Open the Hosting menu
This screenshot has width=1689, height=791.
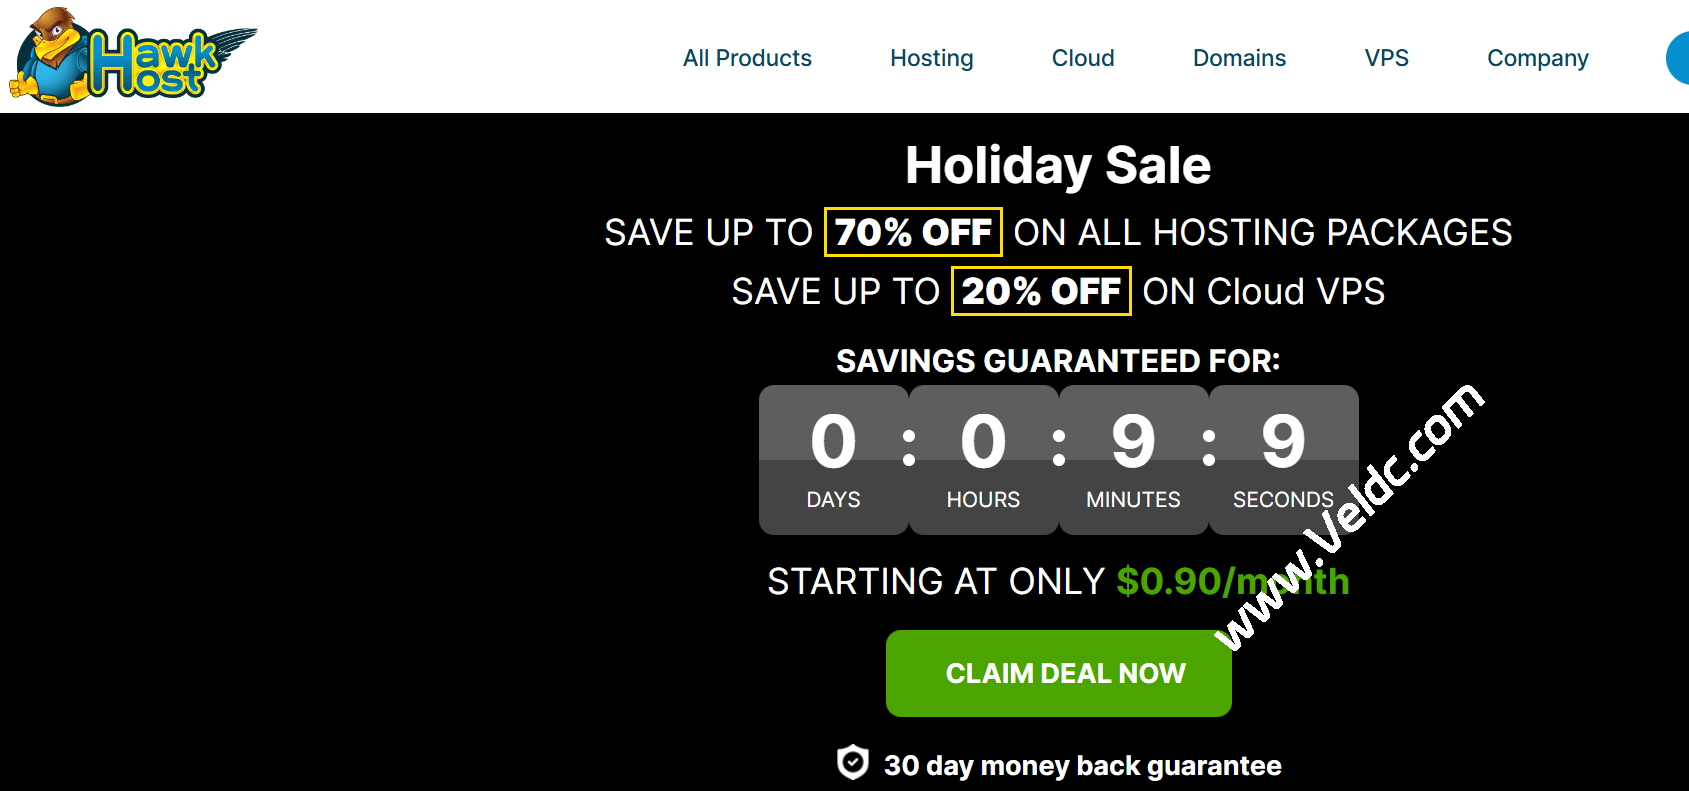[x=931, y=58]
